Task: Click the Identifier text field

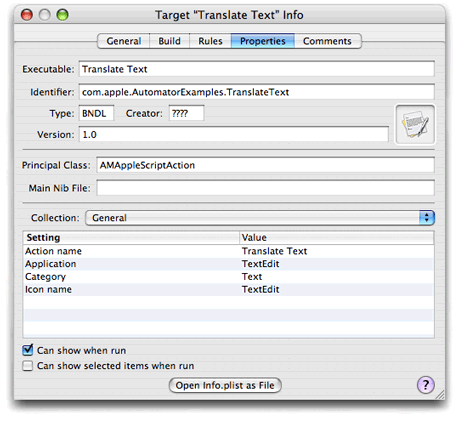Action: 257,92
